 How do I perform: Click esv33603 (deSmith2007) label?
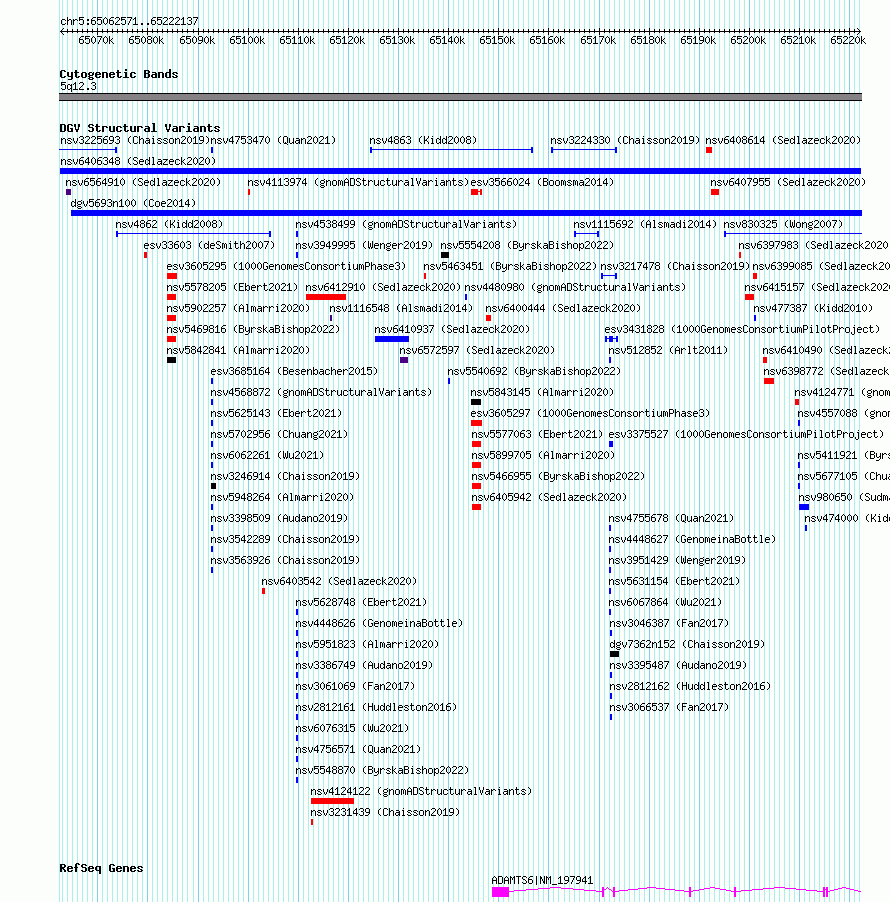coord(209,246)
